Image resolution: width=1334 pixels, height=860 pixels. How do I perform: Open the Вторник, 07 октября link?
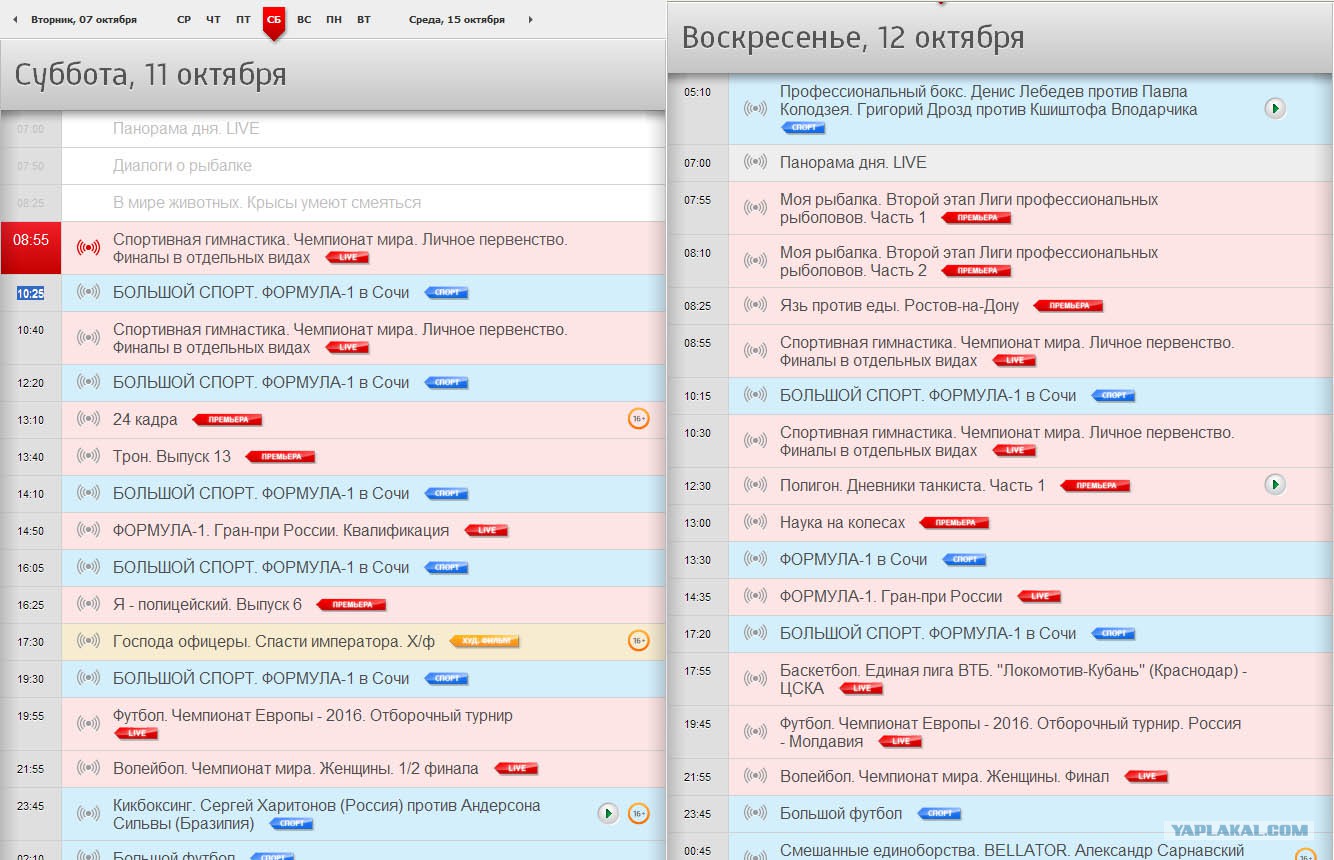[84, 20]
